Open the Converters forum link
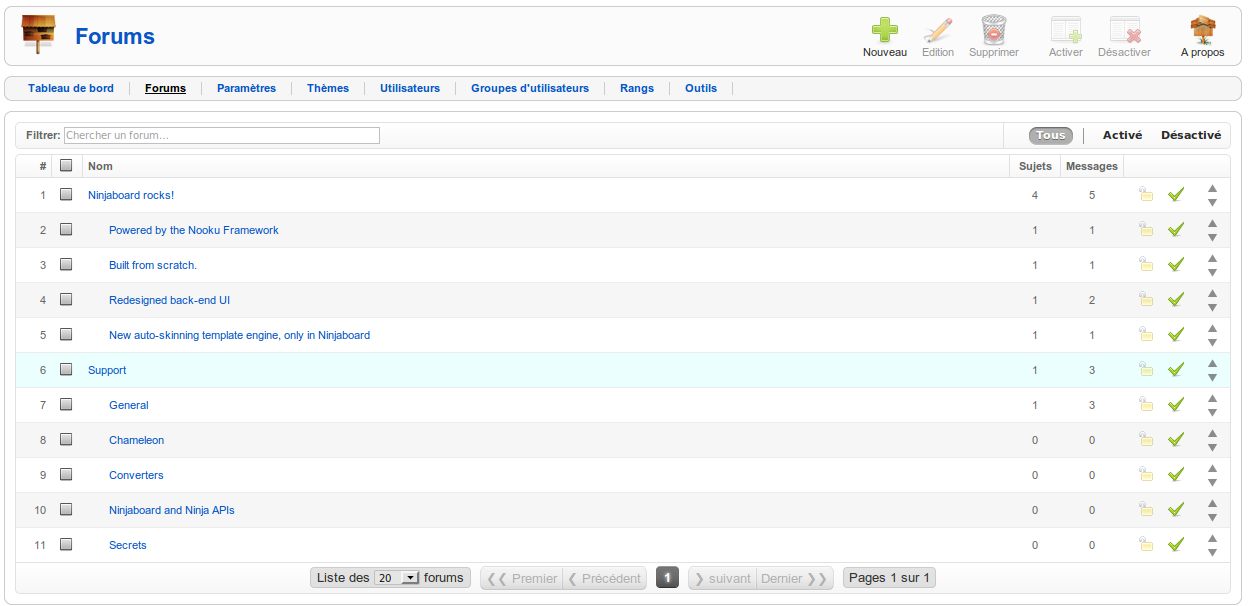Image resolution: width=1251 pixels, height=606 pixels. [136, 475]
